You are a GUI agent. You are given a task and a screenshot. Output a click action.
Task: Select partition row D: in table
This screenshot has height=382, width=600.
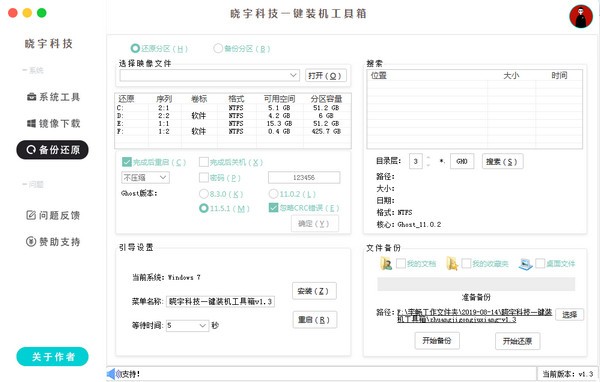(233, 116)
